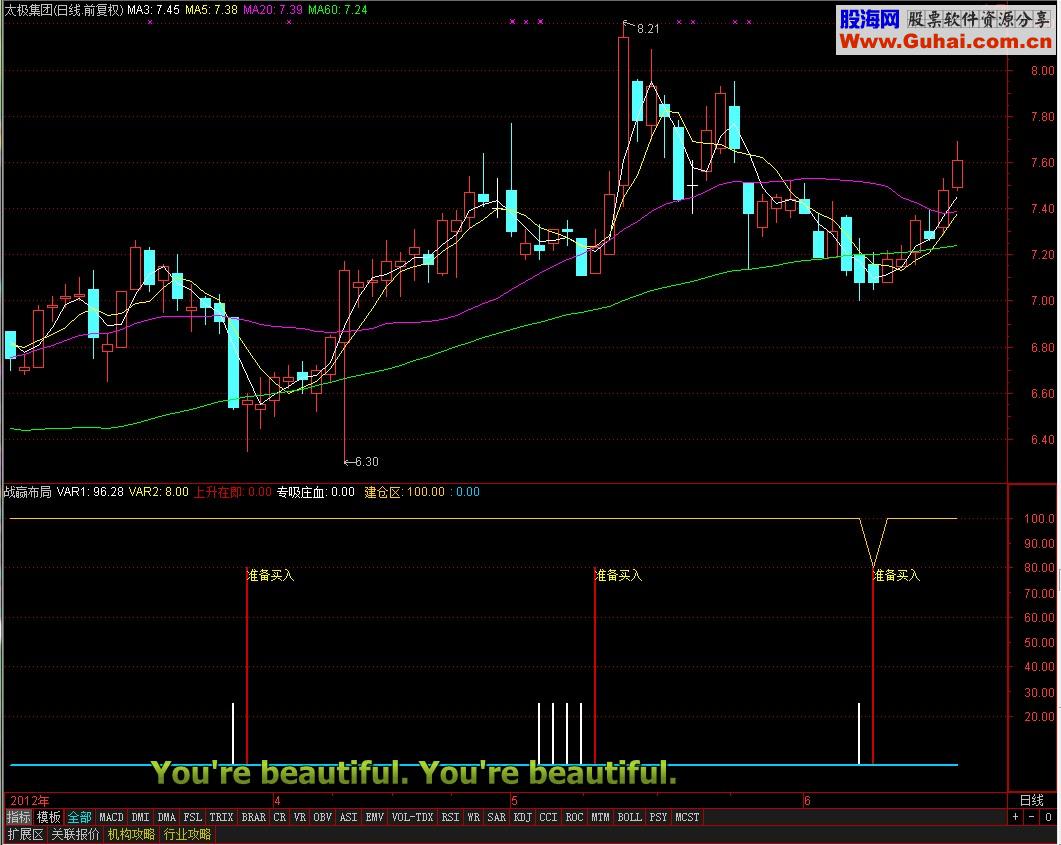Switch to the EMV indicator
This screenshot has height=845, width=1061.
click(x=374, y=817)
